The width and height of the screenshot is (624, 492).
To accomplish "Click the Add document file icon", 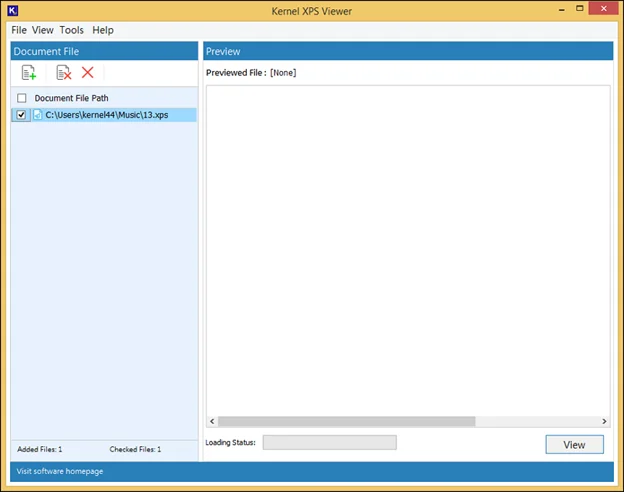I will coord(29,72).
